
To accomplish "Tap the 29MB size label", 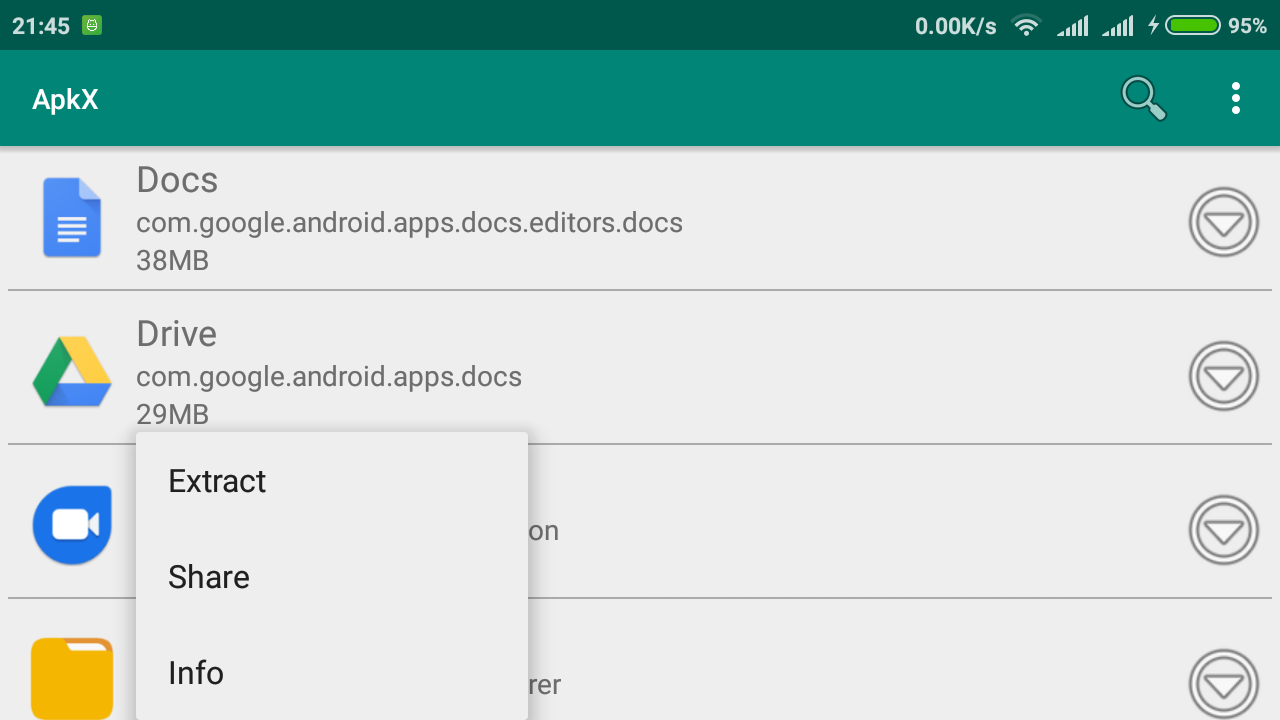I will (x=173, y=414).
